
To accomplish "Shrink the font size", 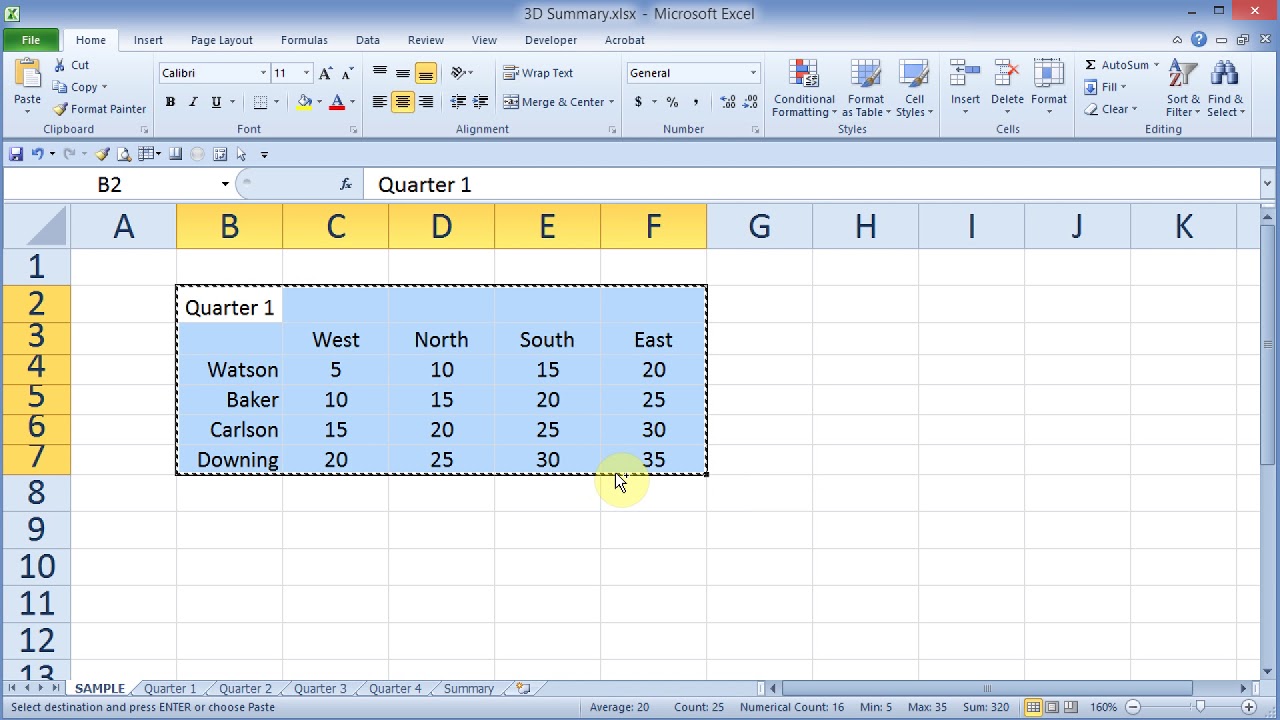I will (347, 73).
